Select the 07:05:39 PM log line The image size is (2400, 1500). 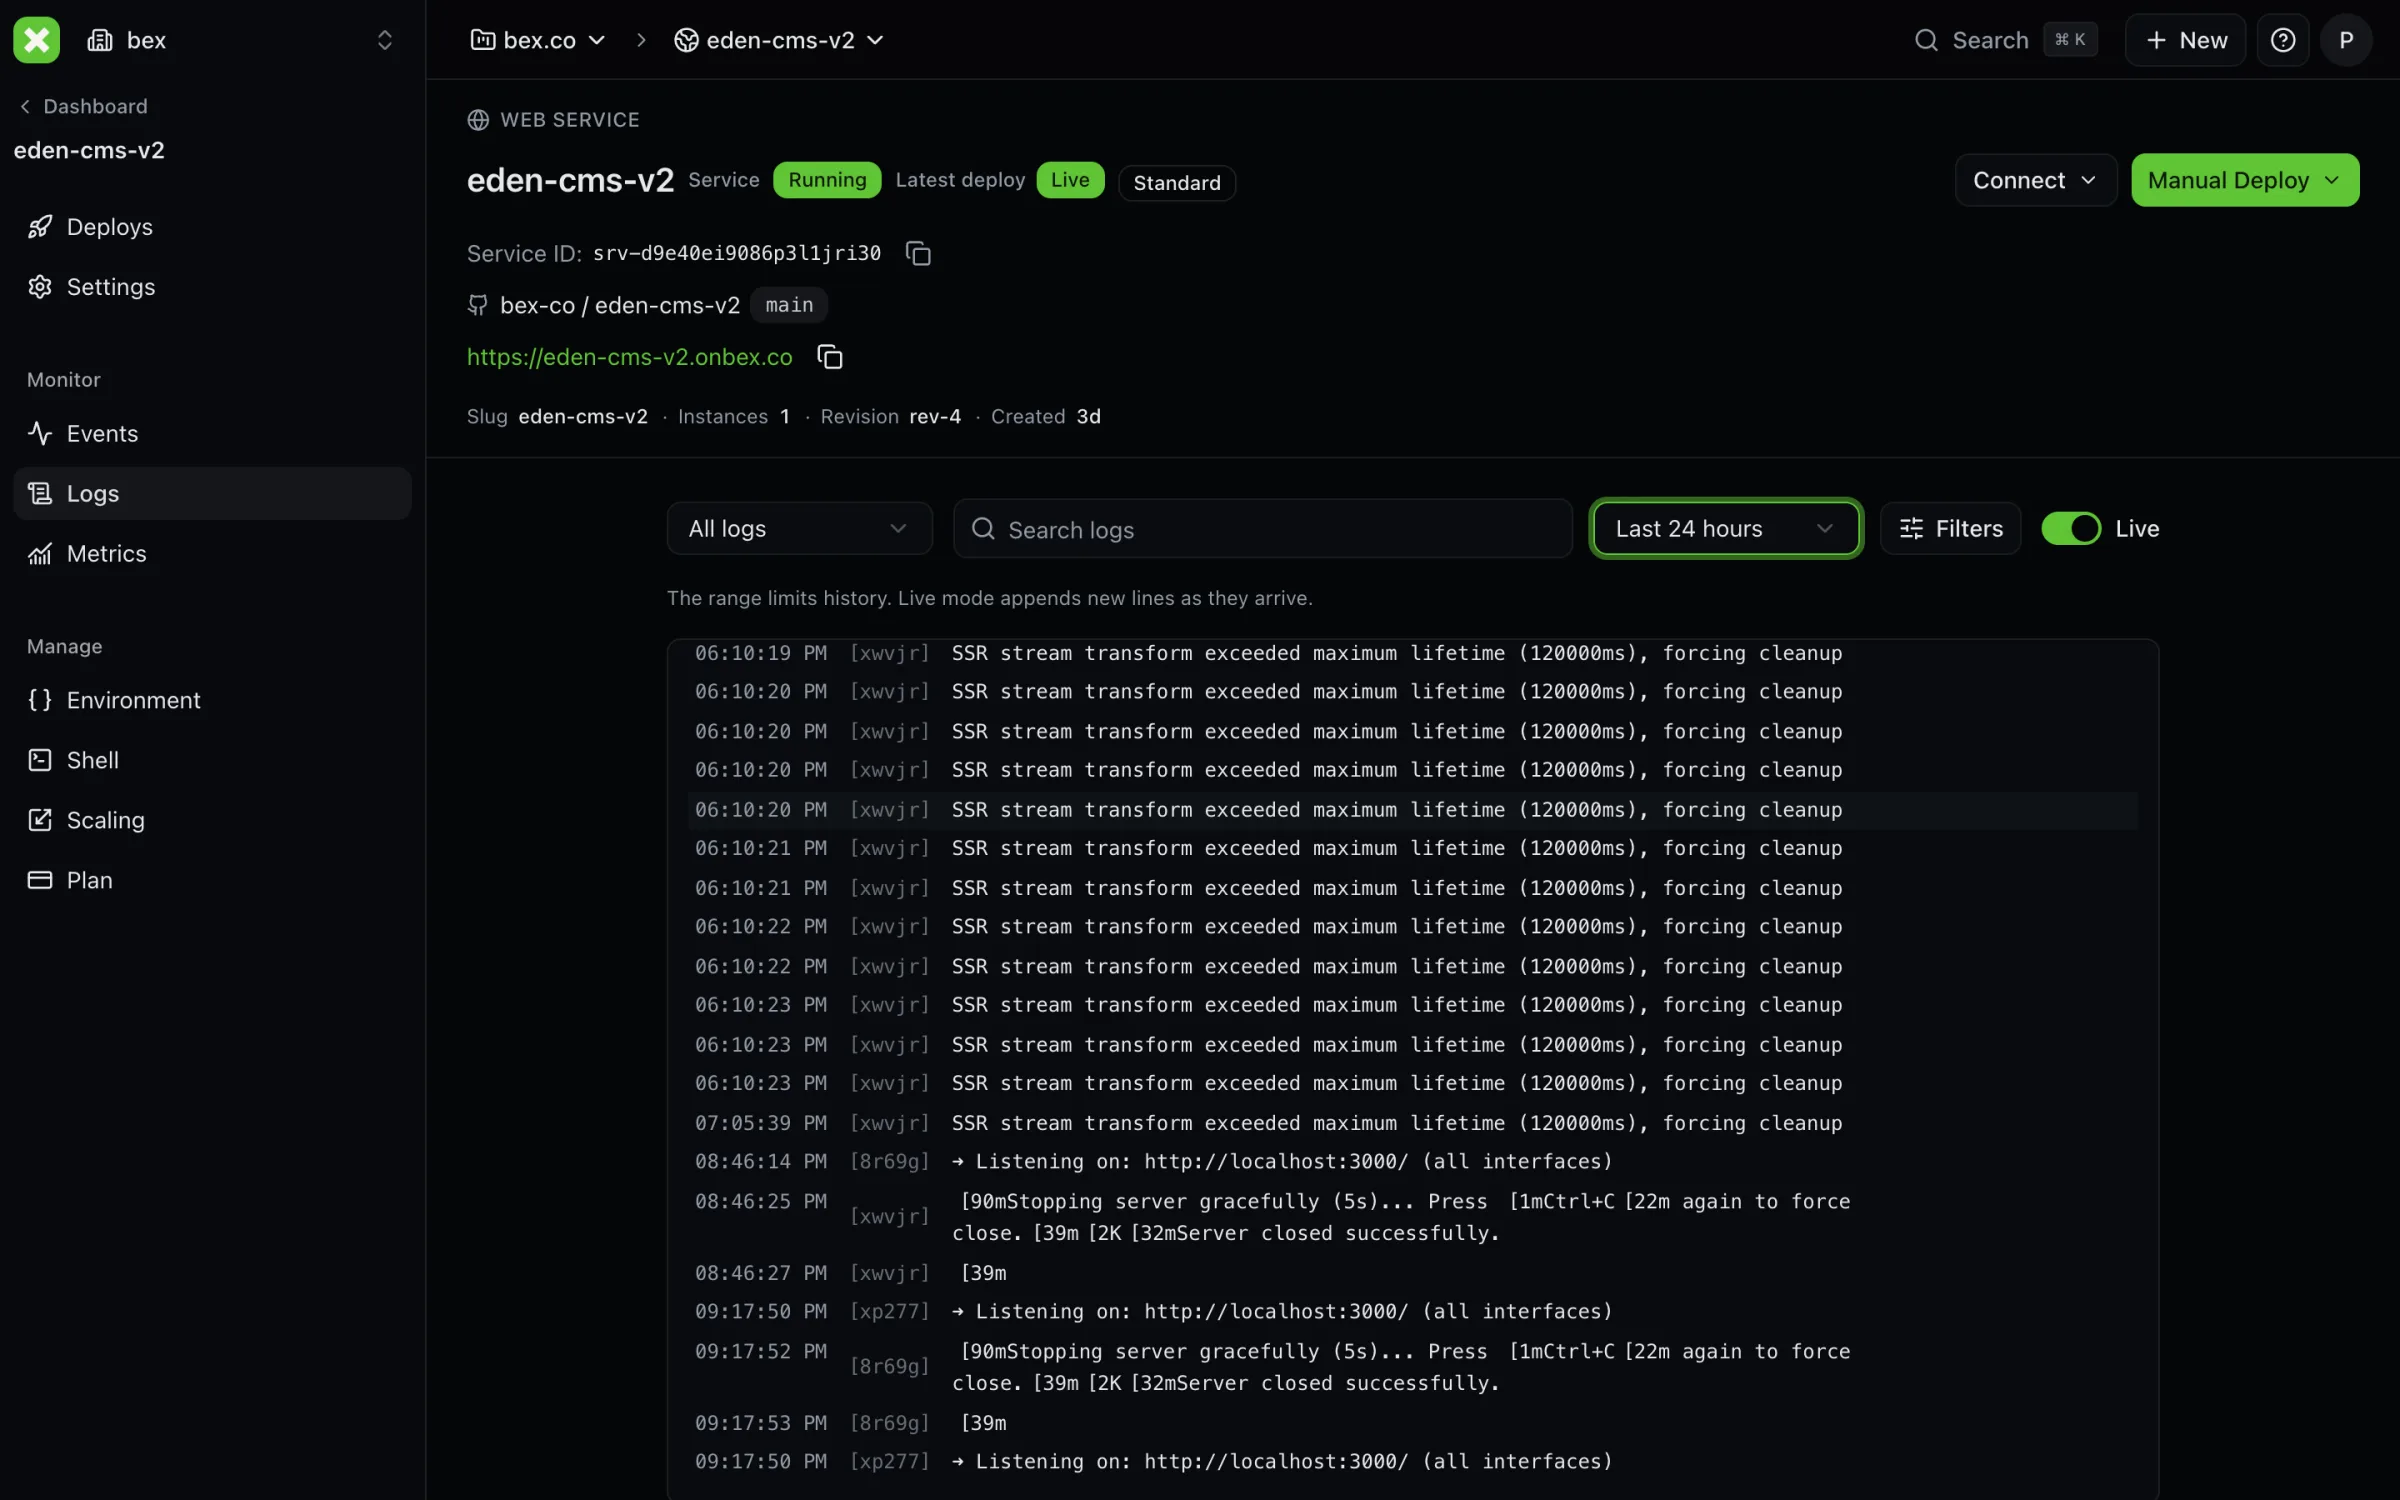click(x=1412, y=1123)
